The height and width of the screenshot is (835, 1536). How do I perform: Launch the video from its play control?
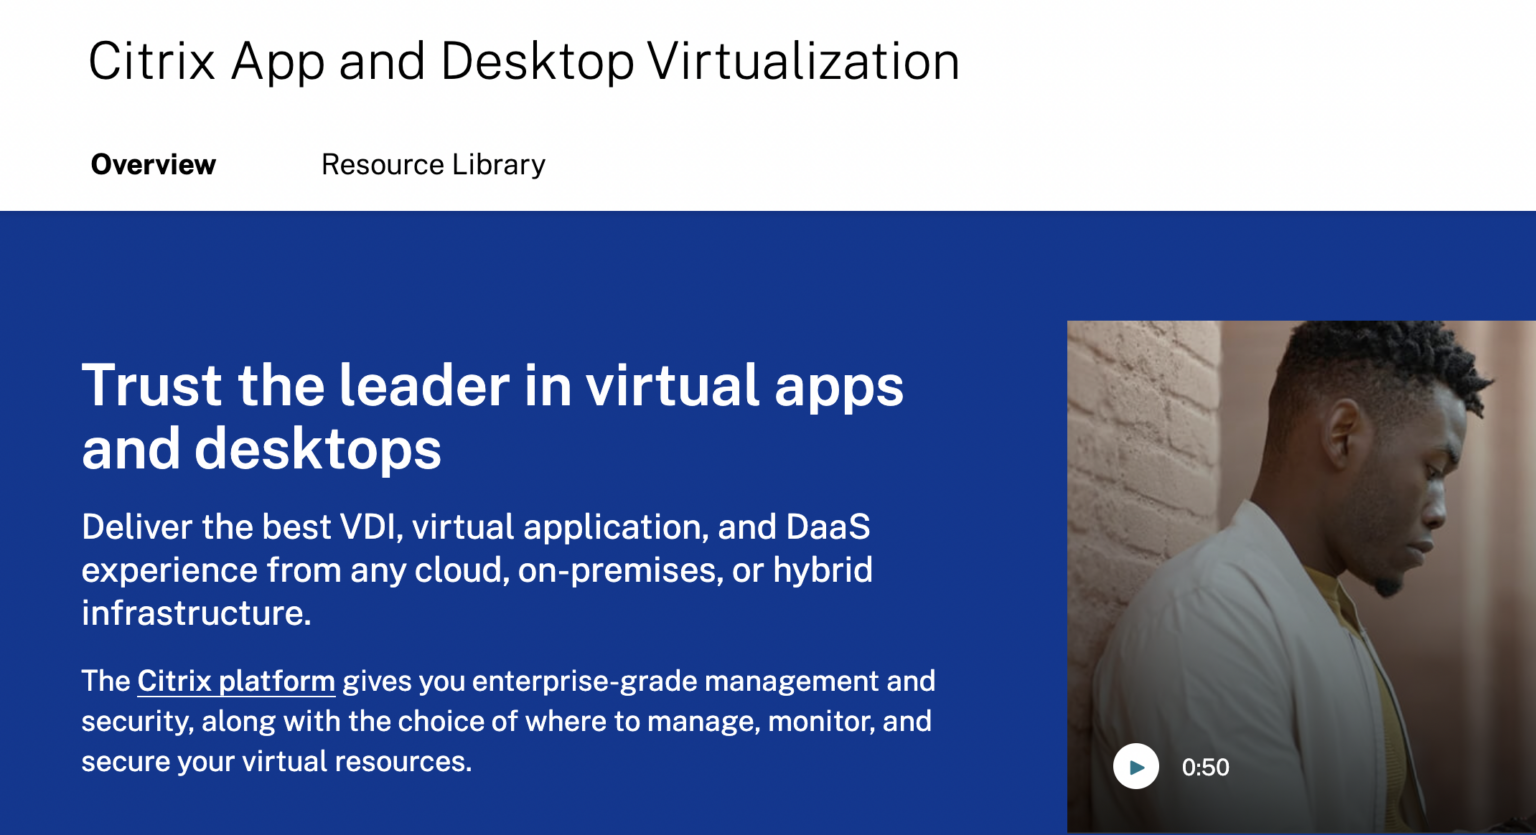coord(1135,765)
